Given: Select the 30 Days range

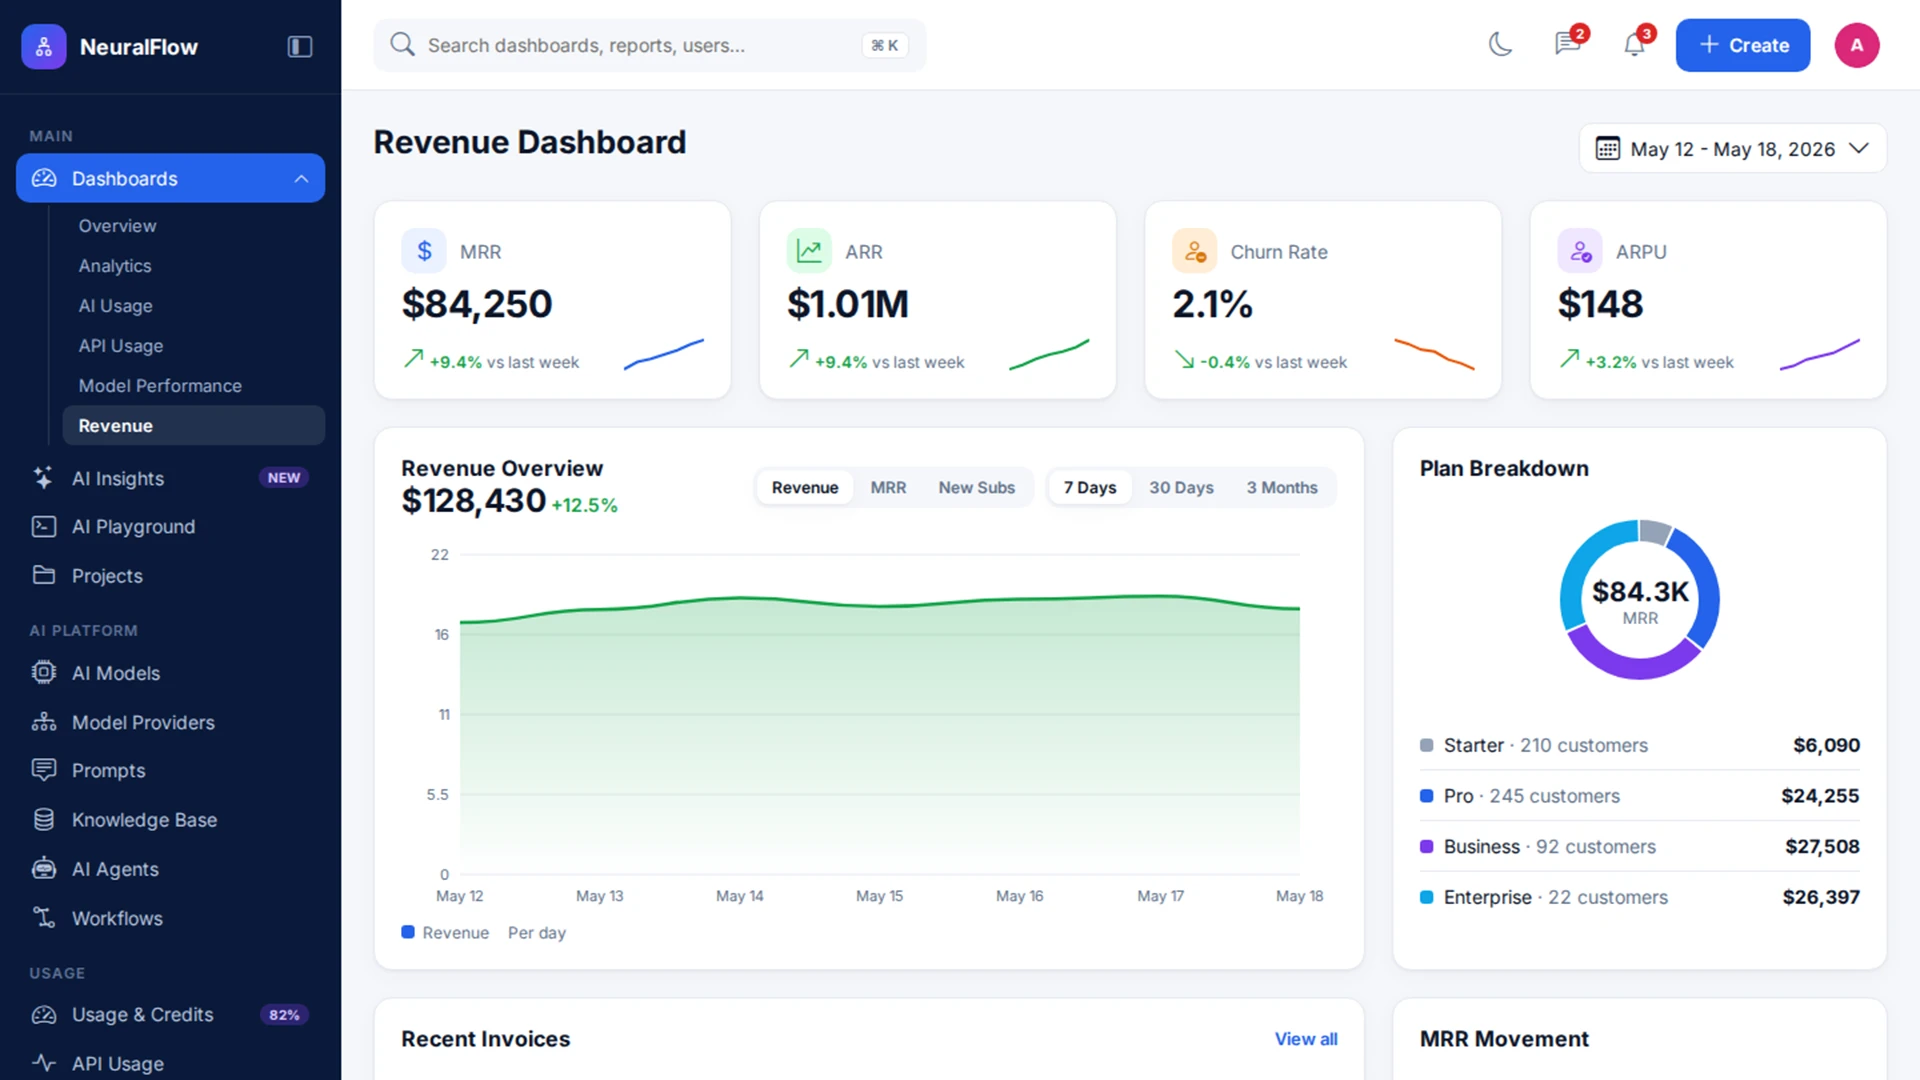Looking at the screenshot, I should [1181, 487].
